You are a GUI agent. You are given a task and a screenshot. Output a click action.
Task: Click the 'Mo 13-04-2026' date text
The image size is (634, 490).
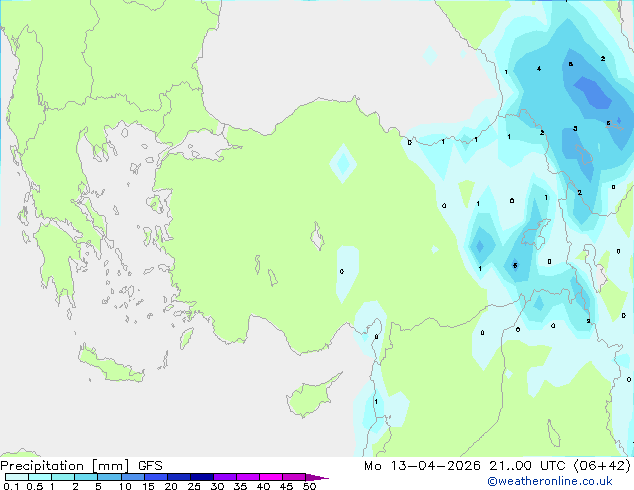click(x=422, y=466)
